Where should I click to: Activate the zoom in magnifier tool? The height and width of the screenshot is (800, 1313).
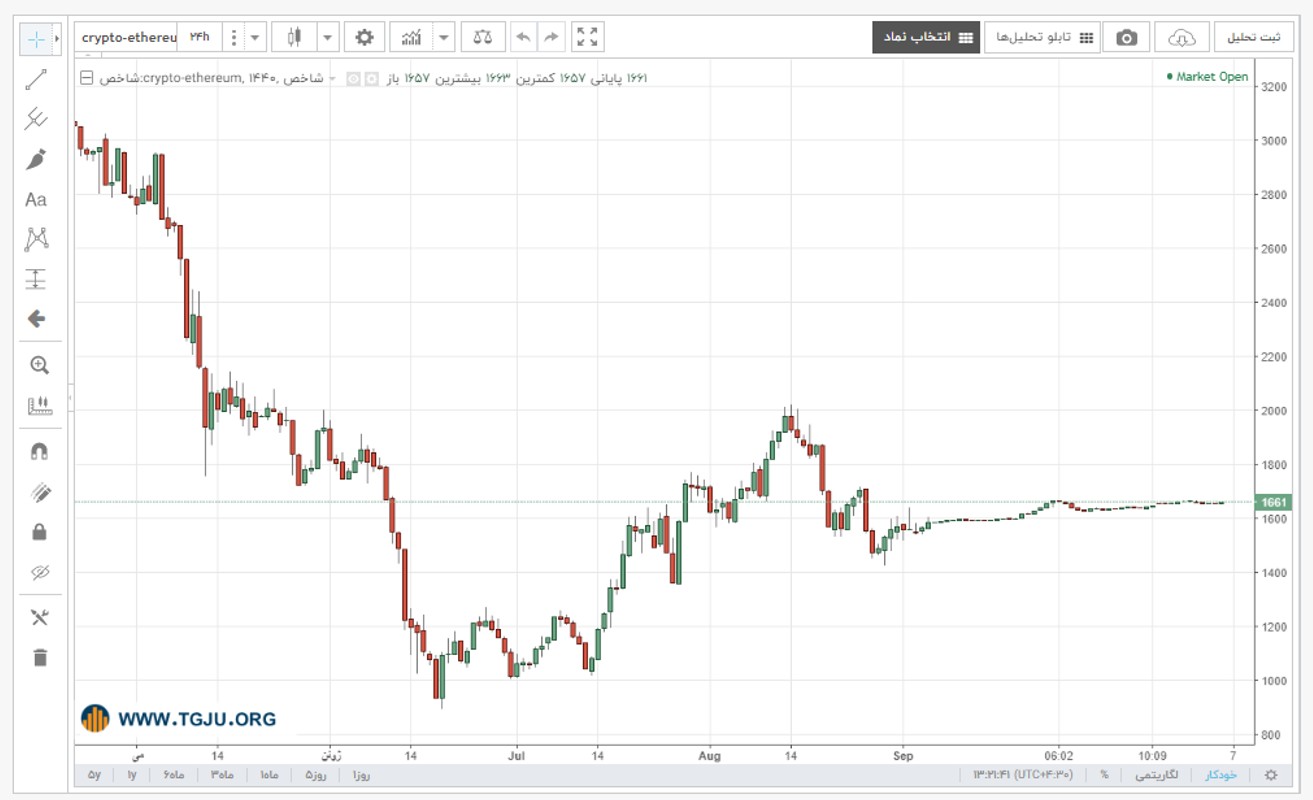[x=39, y=365]
